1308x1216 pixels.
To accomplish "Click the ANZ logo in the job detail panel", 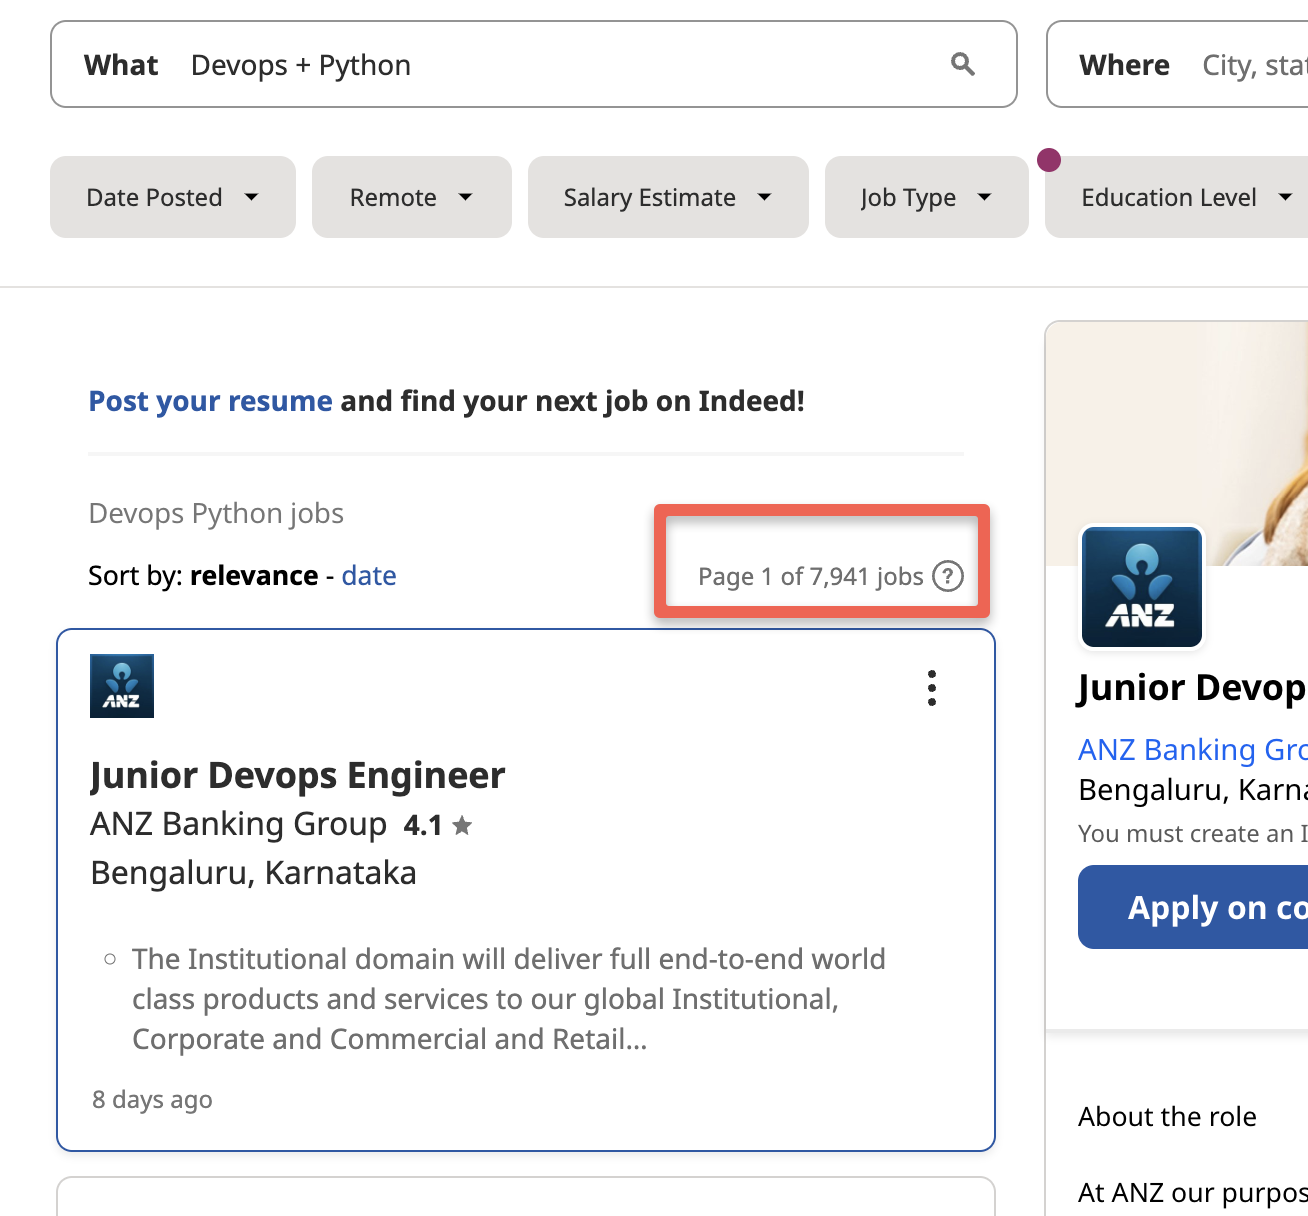I will pyautogui.click(x=1141, y=587).
